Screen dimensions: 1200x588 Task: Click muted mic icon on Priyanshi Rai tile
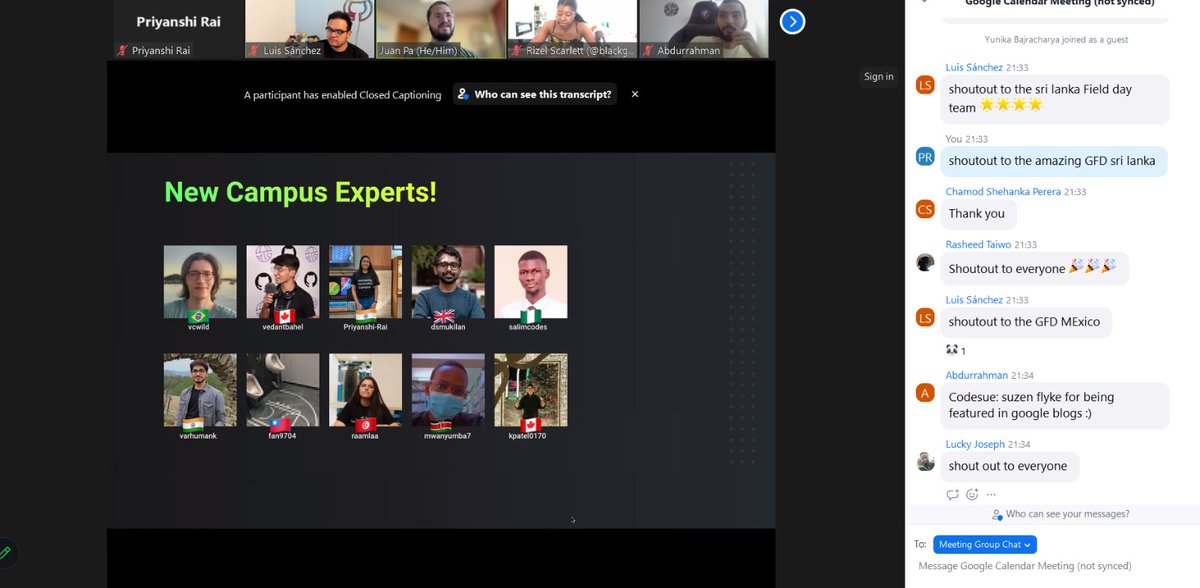click(x=123, y=50)
